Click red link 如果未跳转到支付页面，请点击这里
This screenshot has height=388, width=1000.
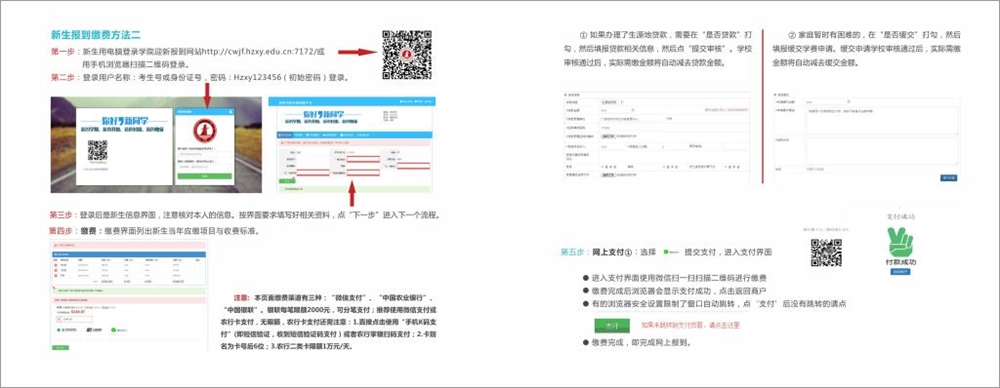coord(690,325)
